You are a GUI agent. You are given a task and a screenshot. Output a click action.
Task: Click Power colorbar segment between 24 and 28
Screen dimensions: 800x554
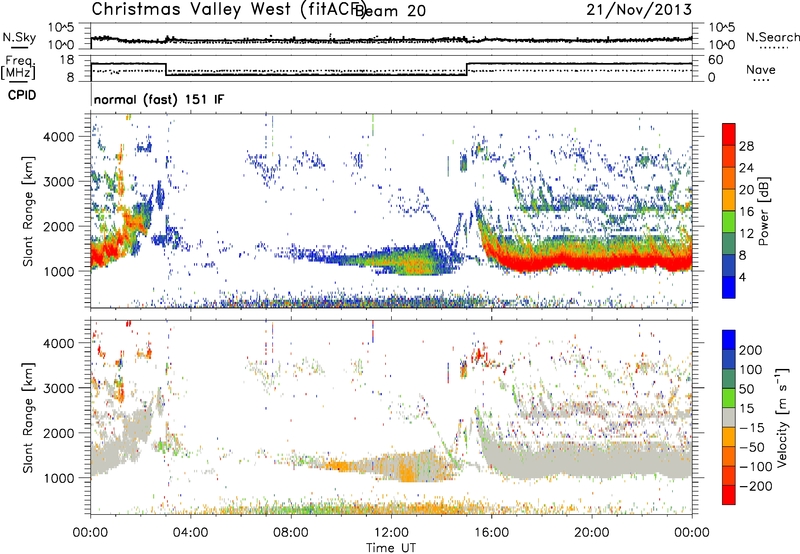tap(729, 156)
